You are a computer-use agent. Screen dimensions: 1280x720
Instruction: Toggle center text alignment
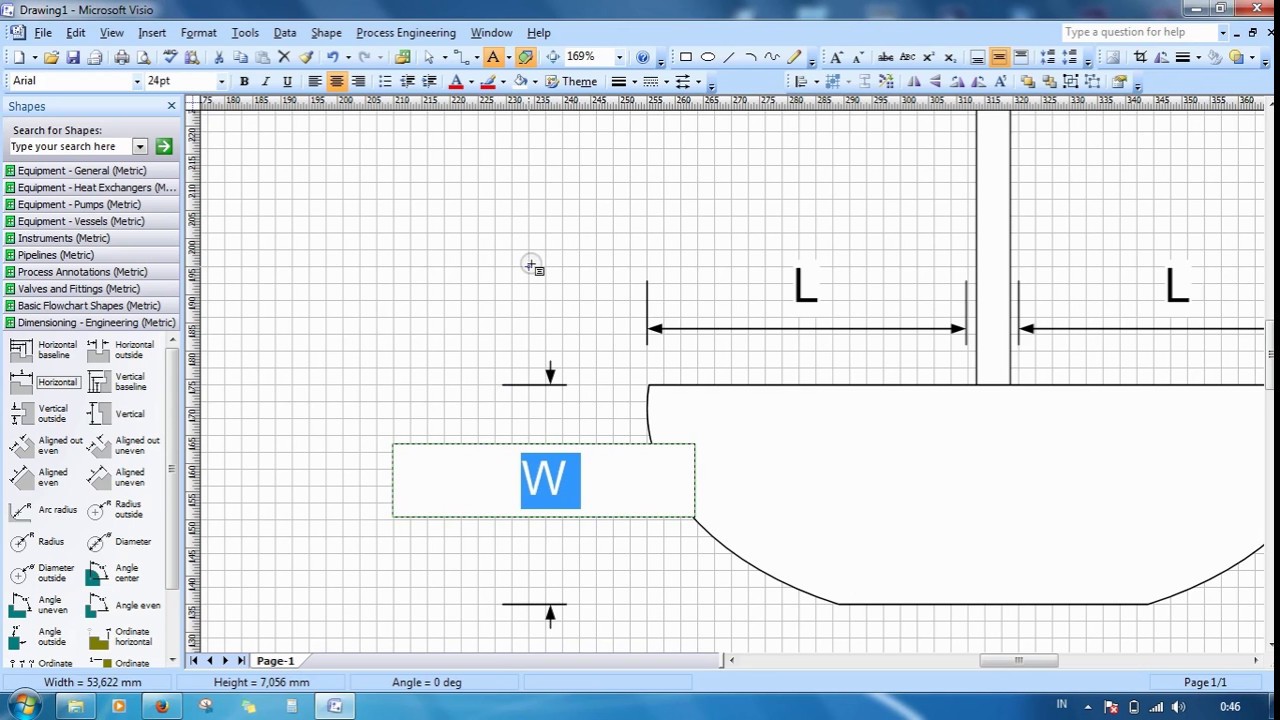337,81
